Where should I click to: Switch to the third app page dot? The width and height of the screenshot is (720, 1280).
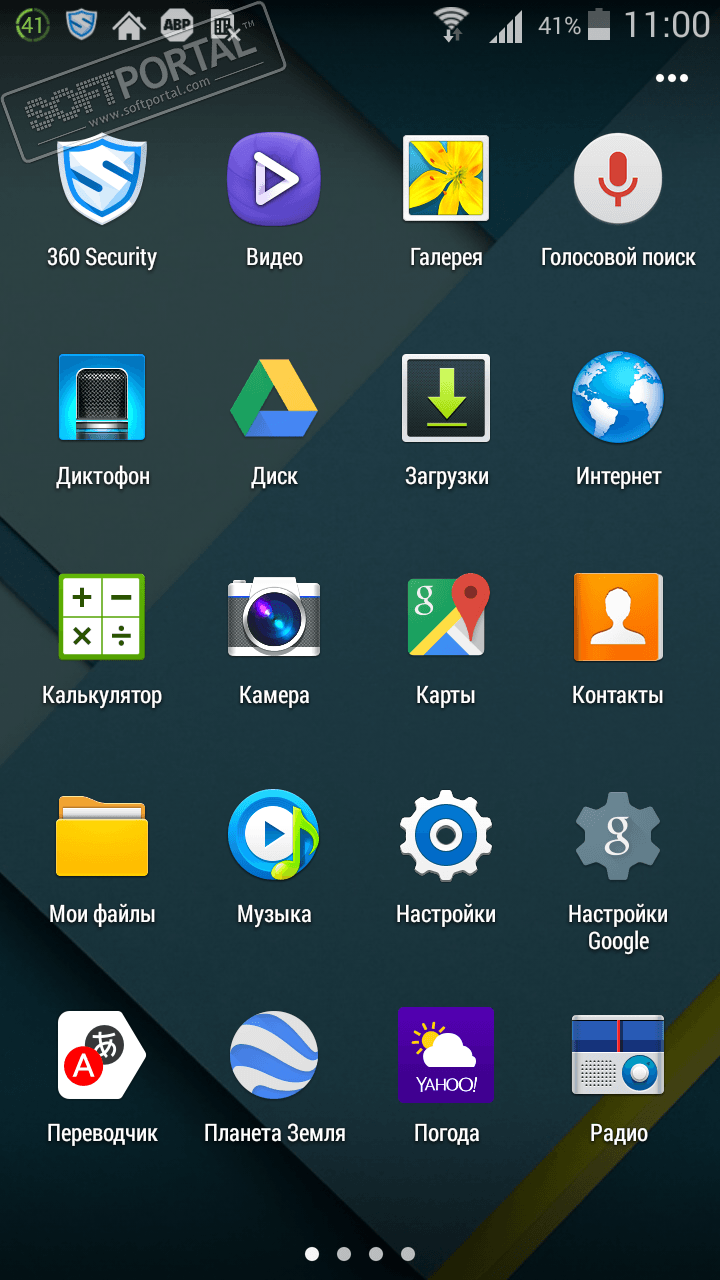pos(376,1253)
